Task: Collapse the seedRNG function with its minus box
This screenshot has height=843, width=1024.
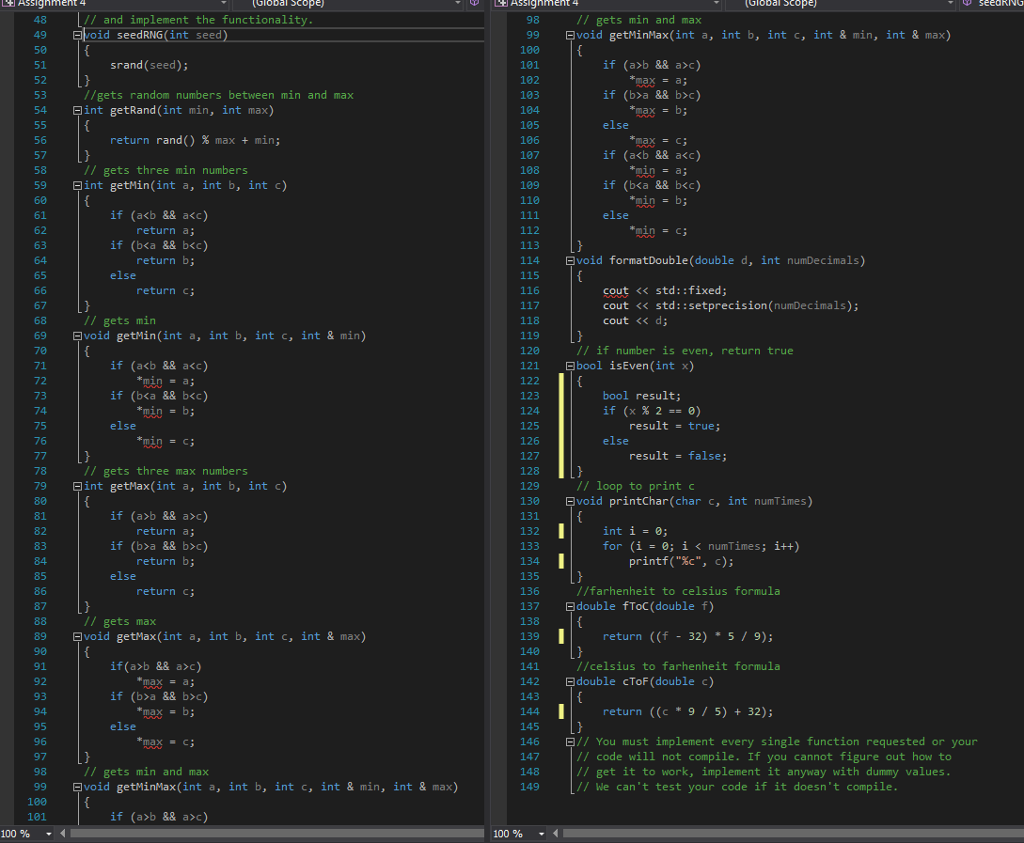Action: [x=78, y=35]
